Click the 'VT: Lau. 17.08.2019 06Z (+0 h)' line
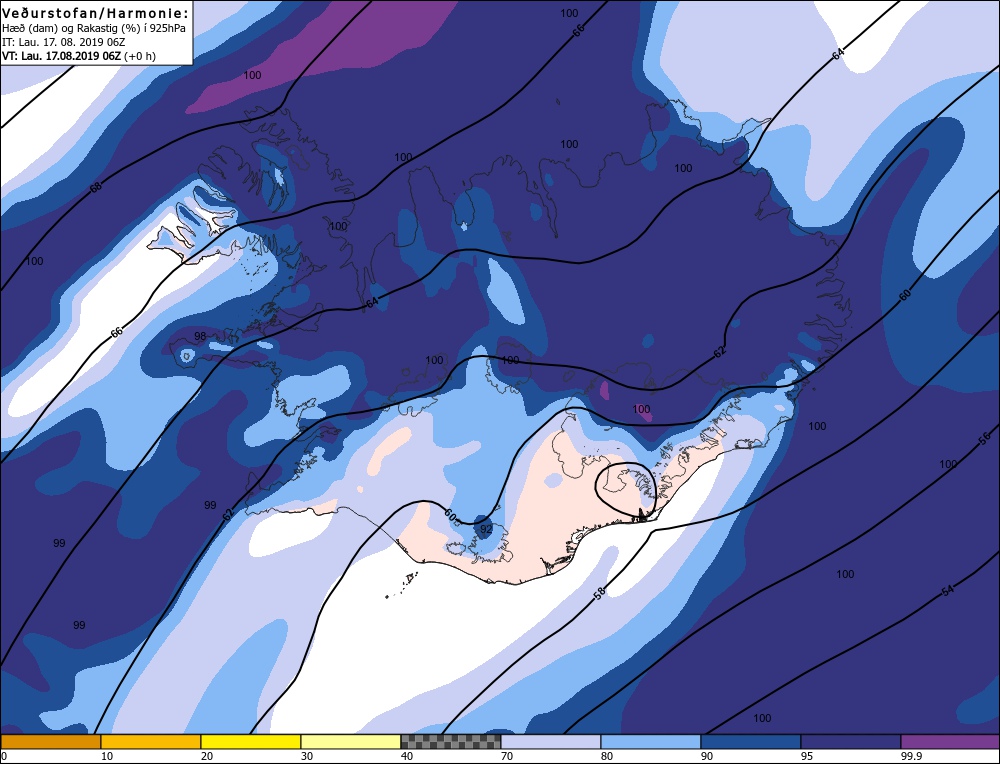 (x=78, y=55)
